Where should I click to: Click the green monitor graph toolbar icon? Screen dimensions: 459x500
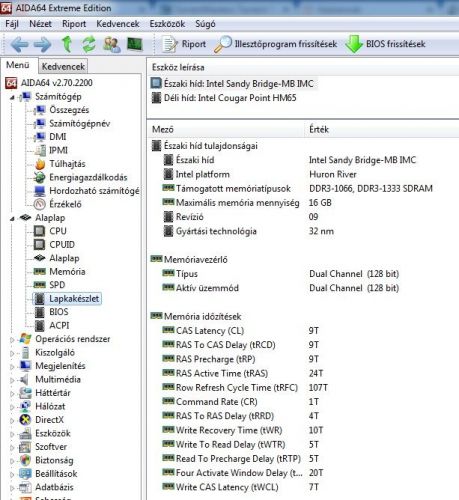coord(135,44)
